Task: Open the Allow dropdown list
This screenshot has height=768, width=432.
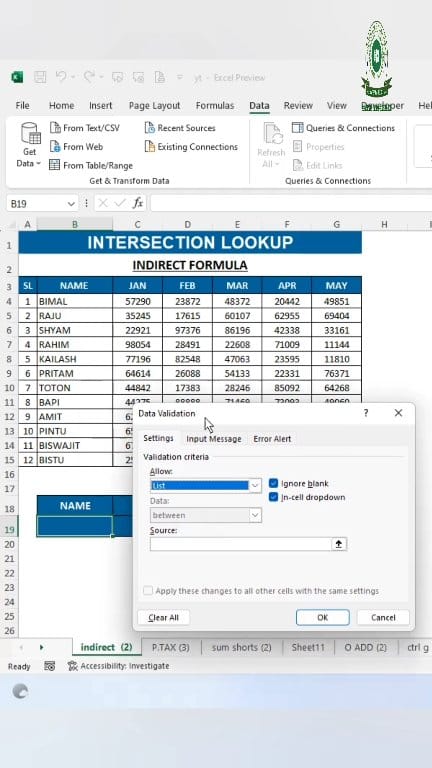Action: (255, 485)
